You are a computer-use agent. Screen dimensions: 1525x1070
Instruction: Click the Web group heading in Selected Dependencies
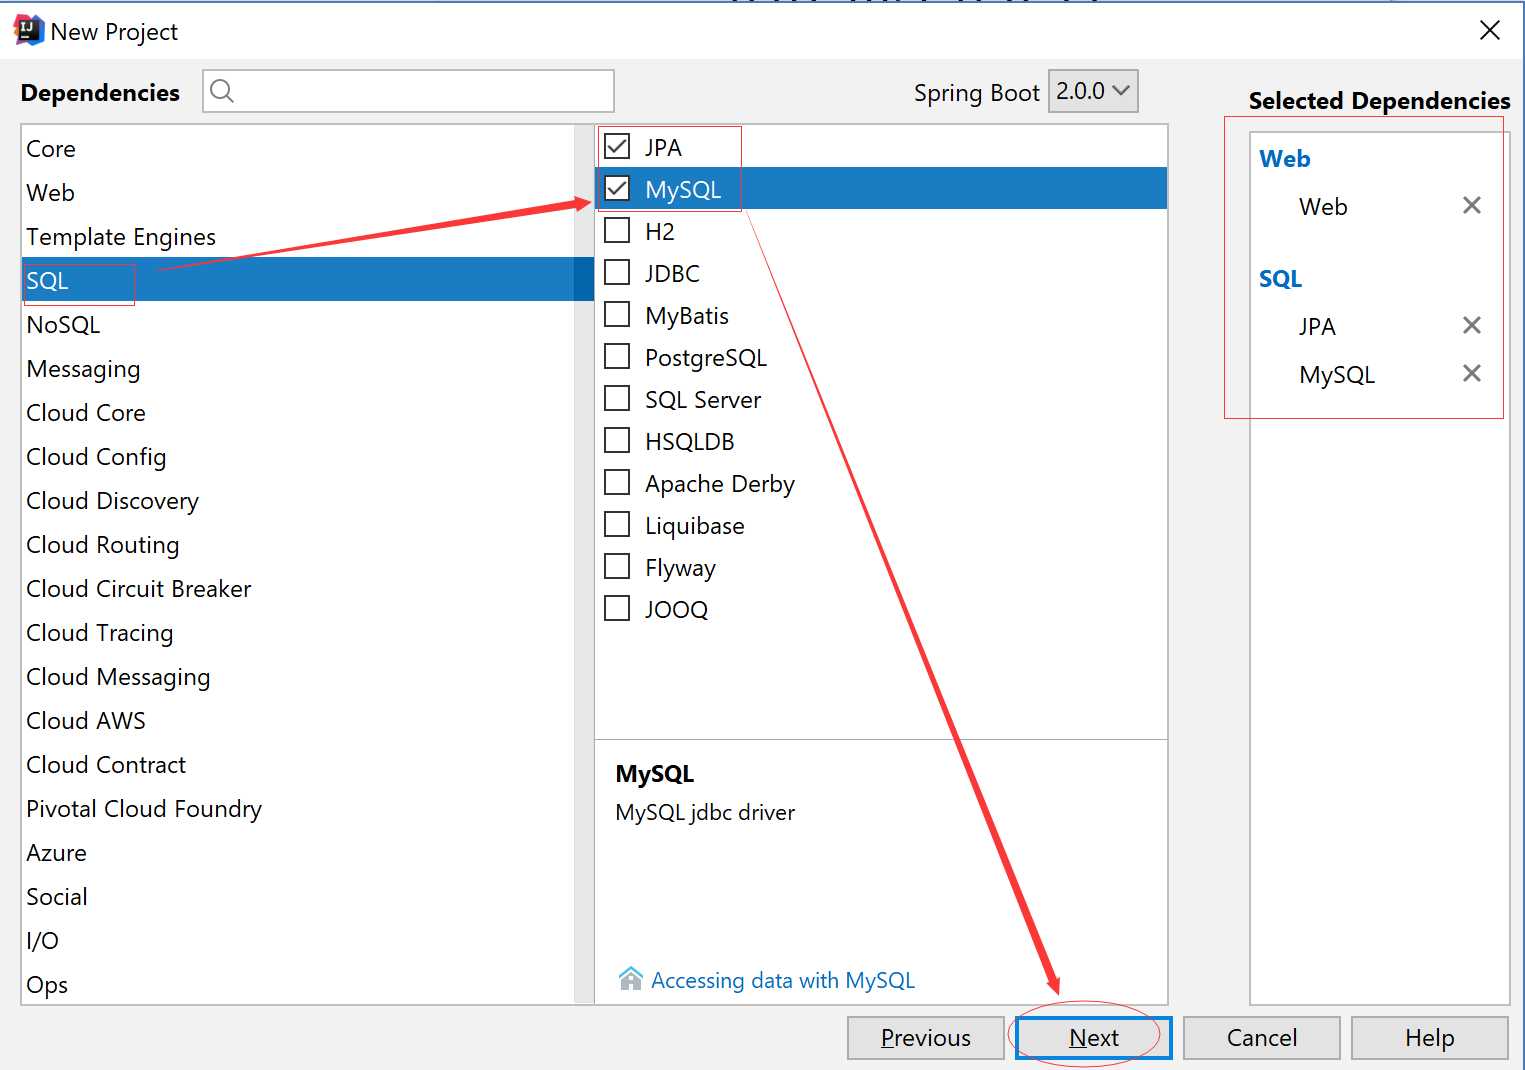pos(1284,159)
